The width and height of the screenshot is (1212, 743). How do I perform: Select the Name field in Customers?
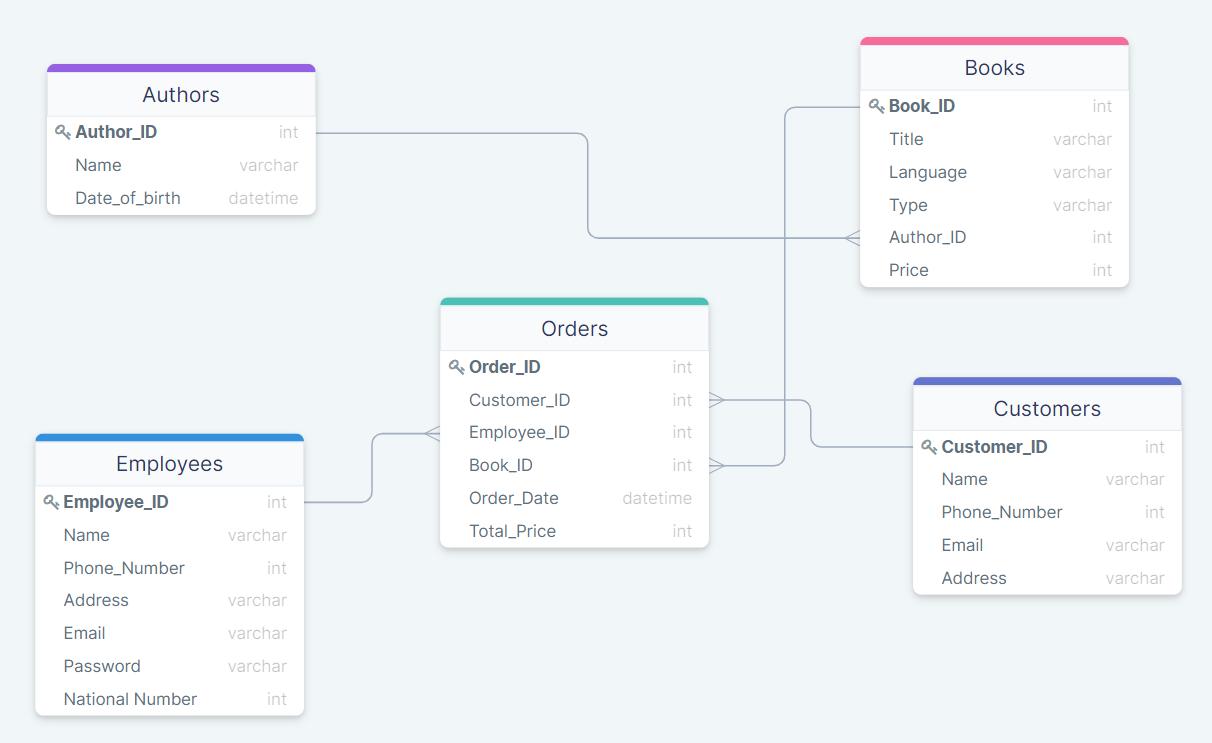1047,479
